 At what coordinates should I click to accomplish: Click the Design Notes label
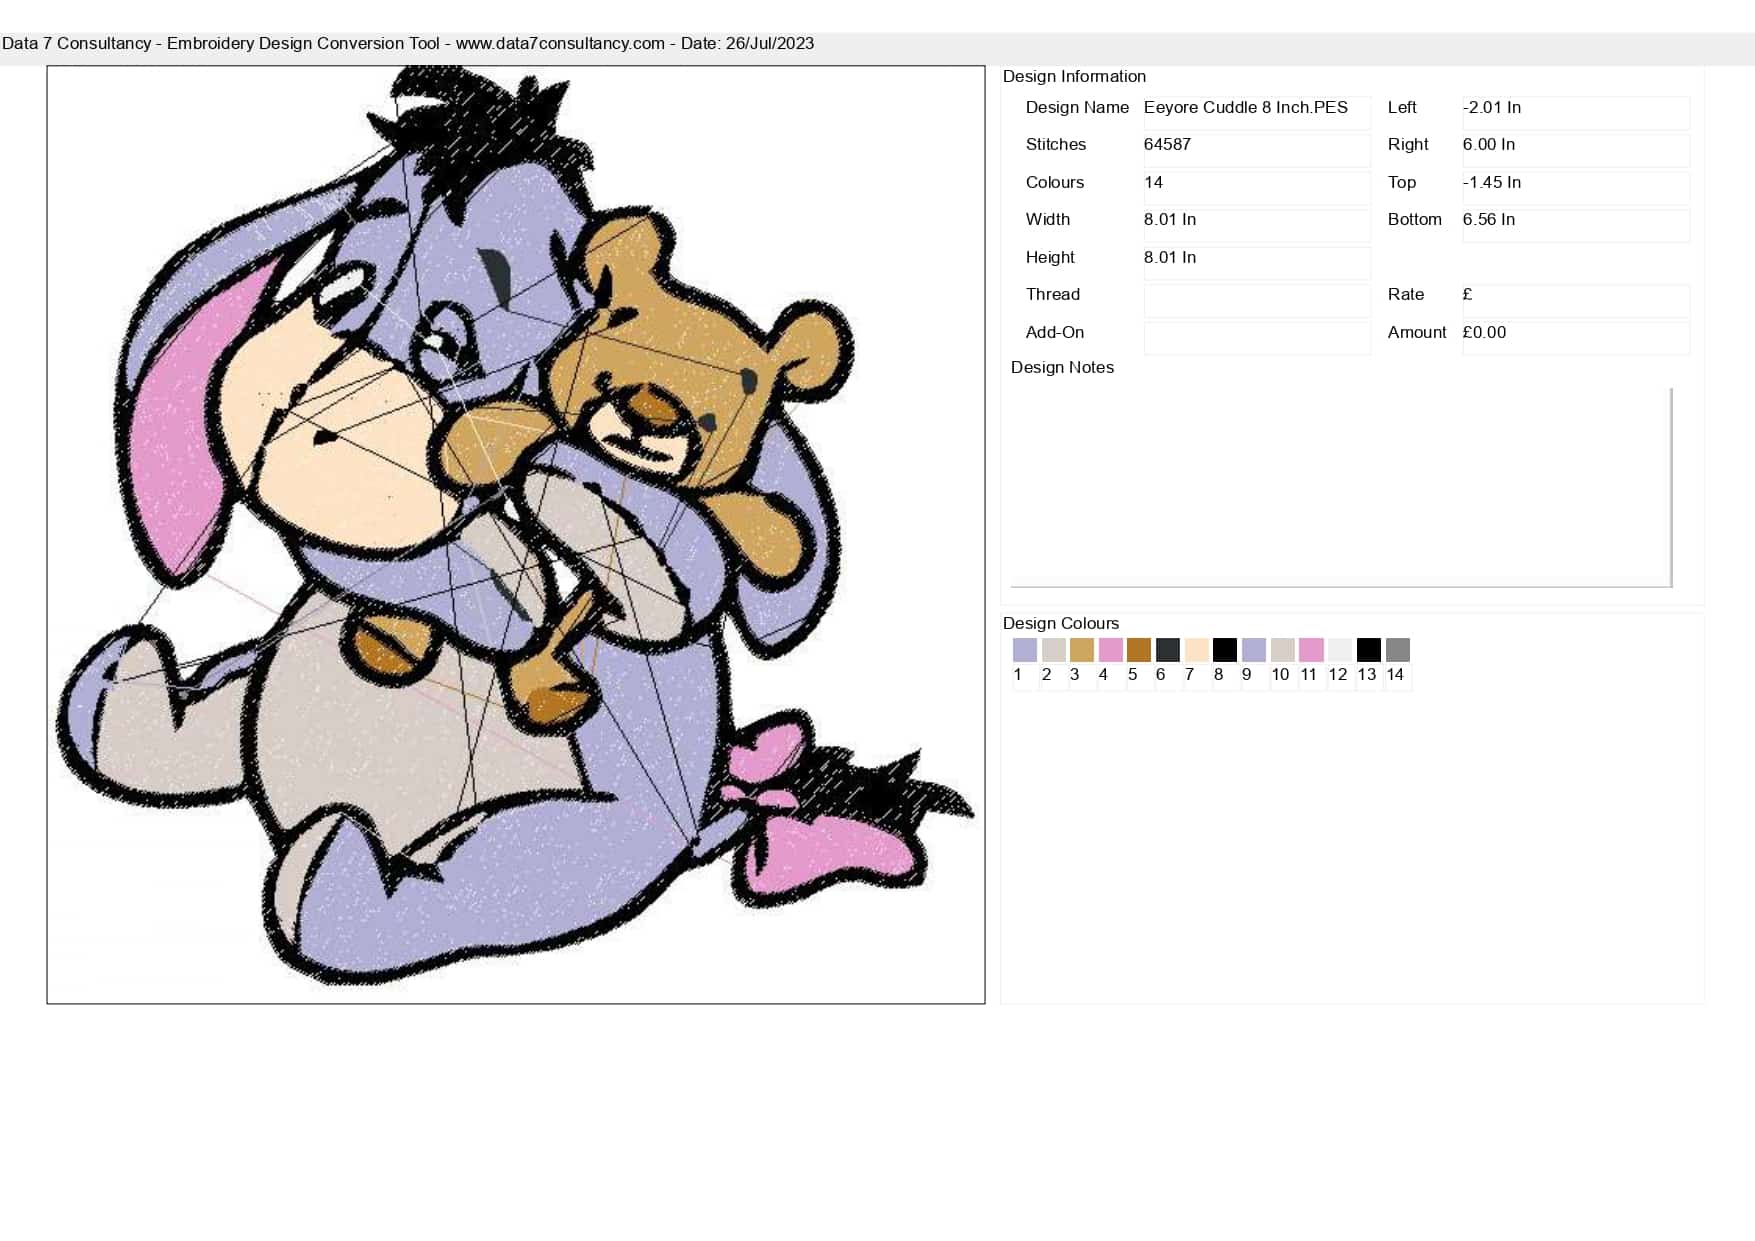point(1062,367)
